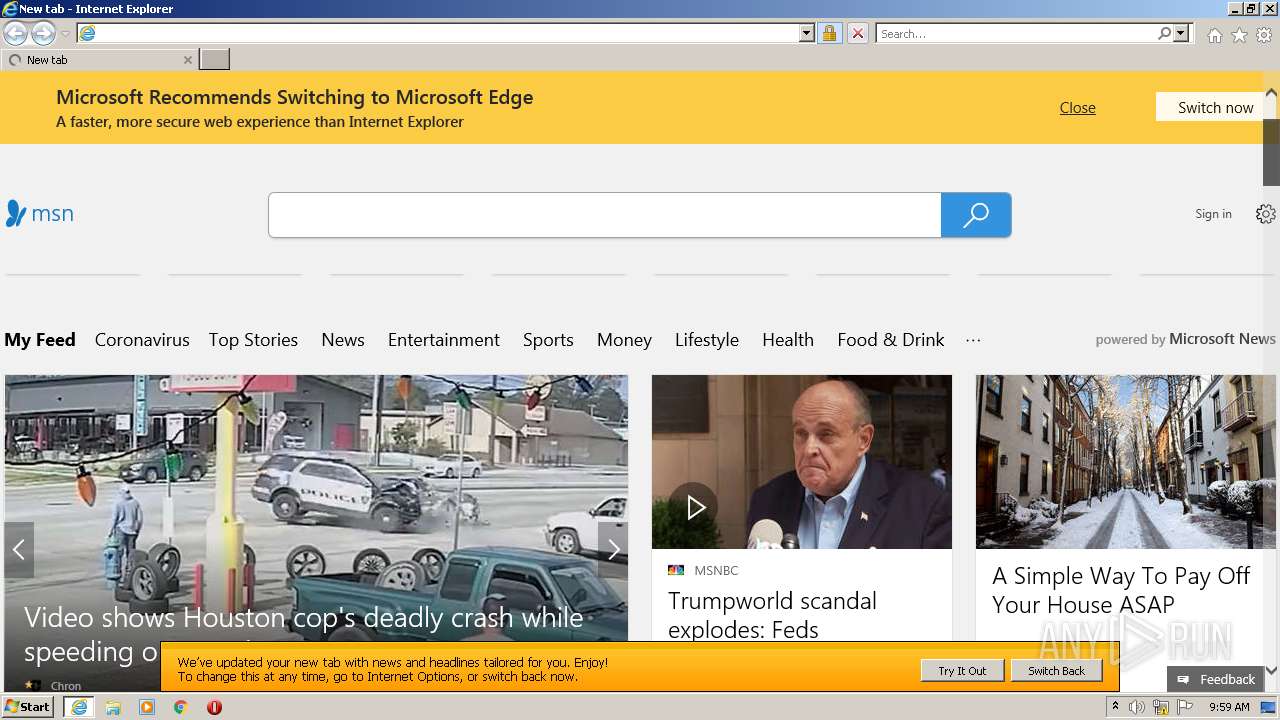
Task: Open the Lifestyle section
Action: [707, 340]
